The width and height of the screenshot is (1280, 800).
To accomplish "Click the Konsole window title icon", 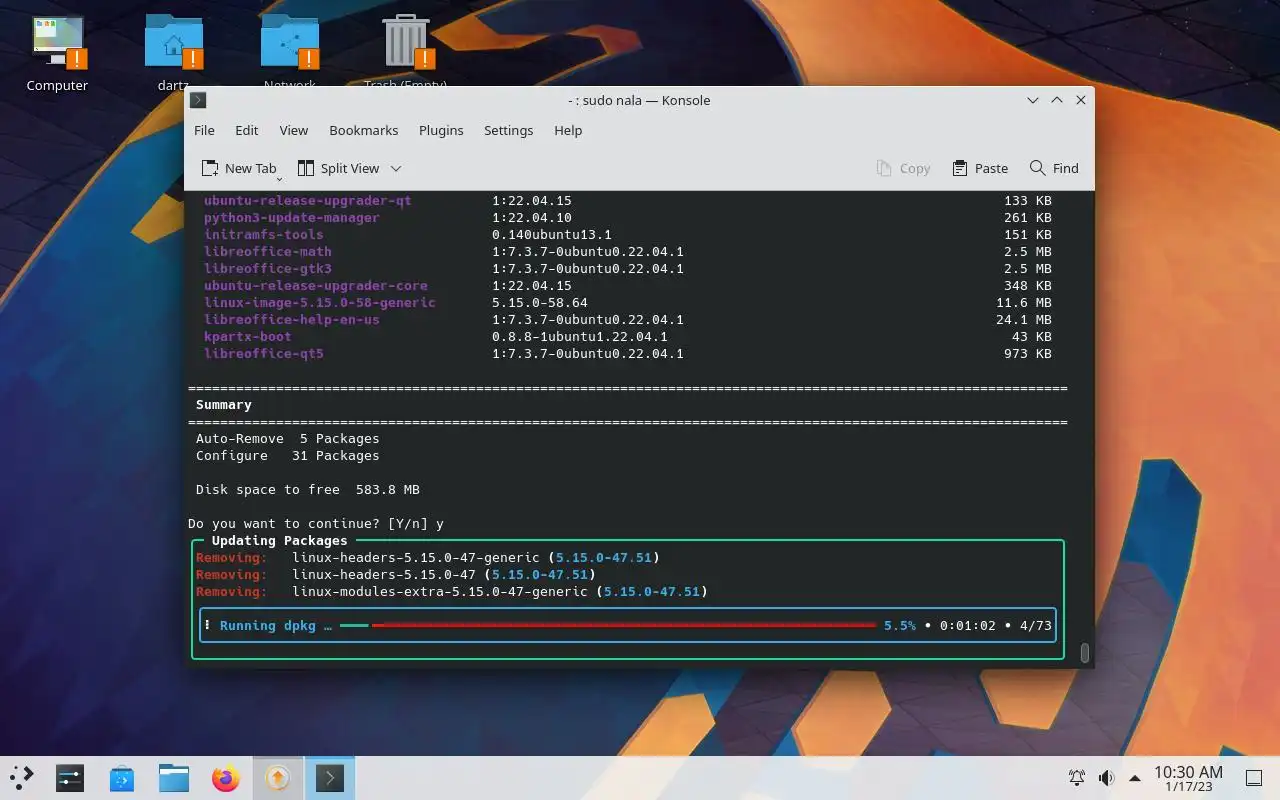I will (198, 100).
